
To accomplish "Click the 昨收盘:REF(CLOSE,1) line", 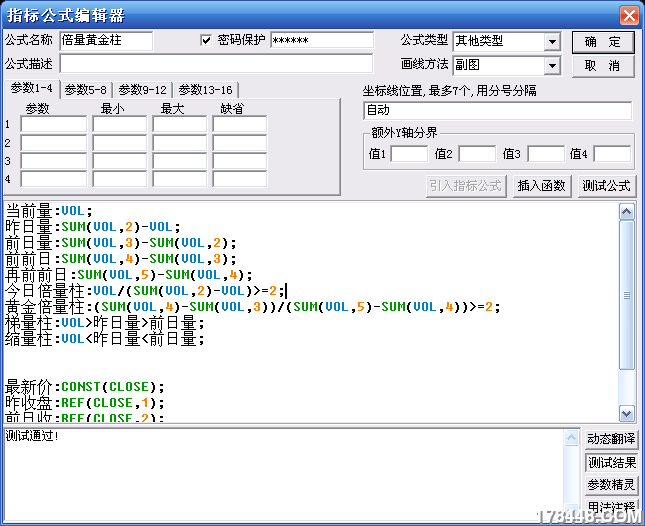I will [84, 403].
